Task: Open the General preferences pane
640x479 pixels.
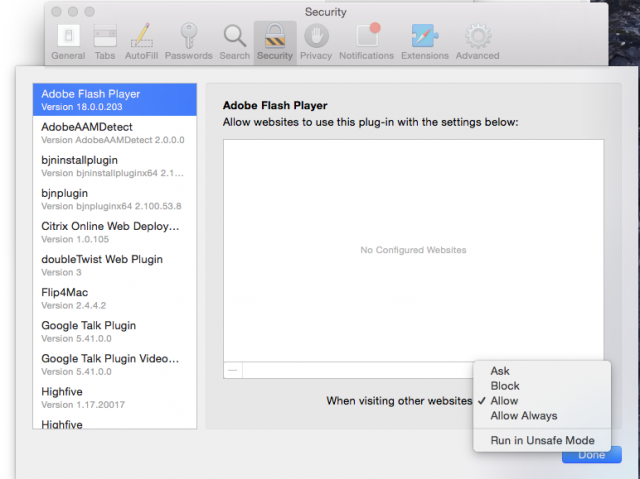Action: [x=68, y=42]
